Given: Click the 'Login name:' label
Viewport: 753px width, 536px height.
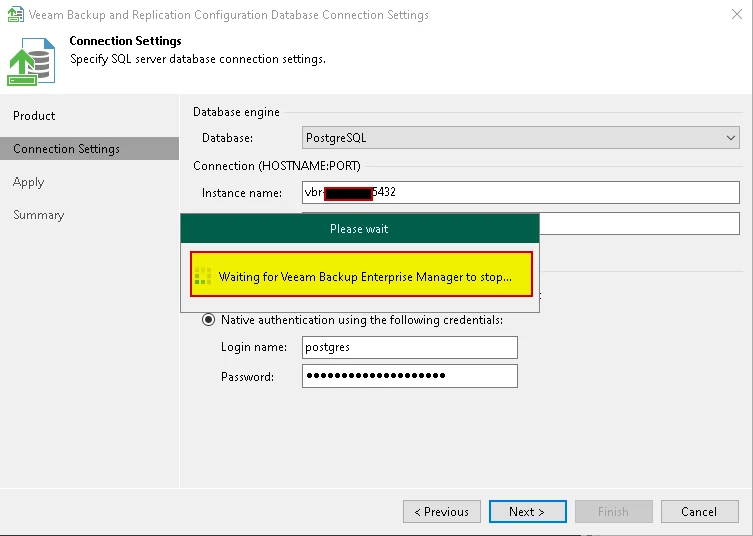Looking at the screenshot, I should pyautogui.click(x=254, y=347).
